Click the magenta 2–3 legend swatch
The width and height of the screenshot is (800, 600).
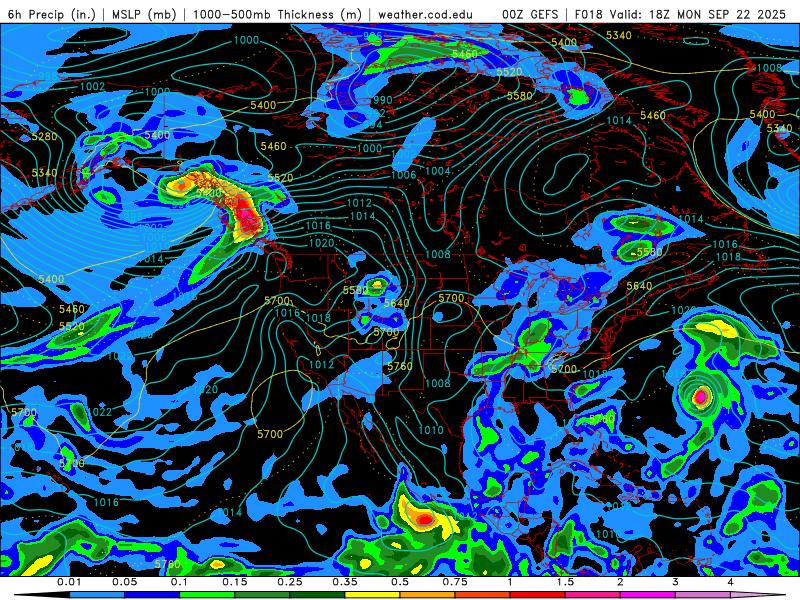pos(648,595)
